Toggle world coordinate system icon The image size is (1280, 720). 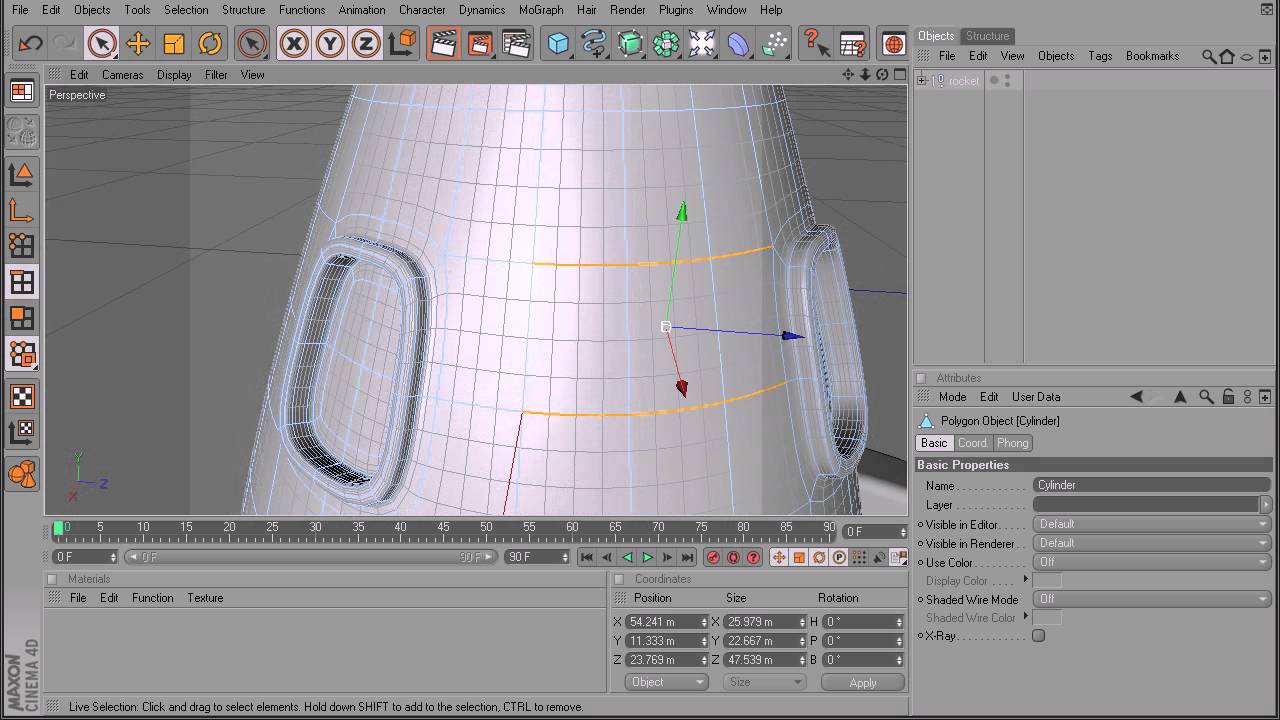click(402, 43)
